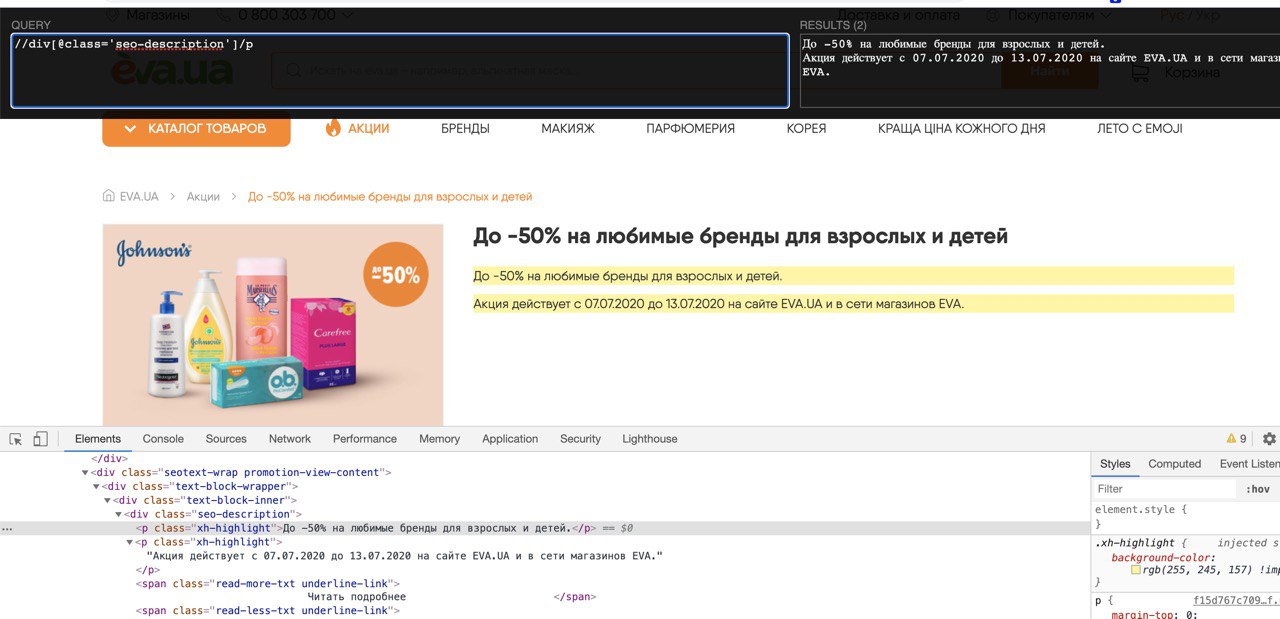Image resolution: width=1280 pixels, height=619 pixels.
Task: Open the БРЕНДЫ menu link
Action: [465, 129]
